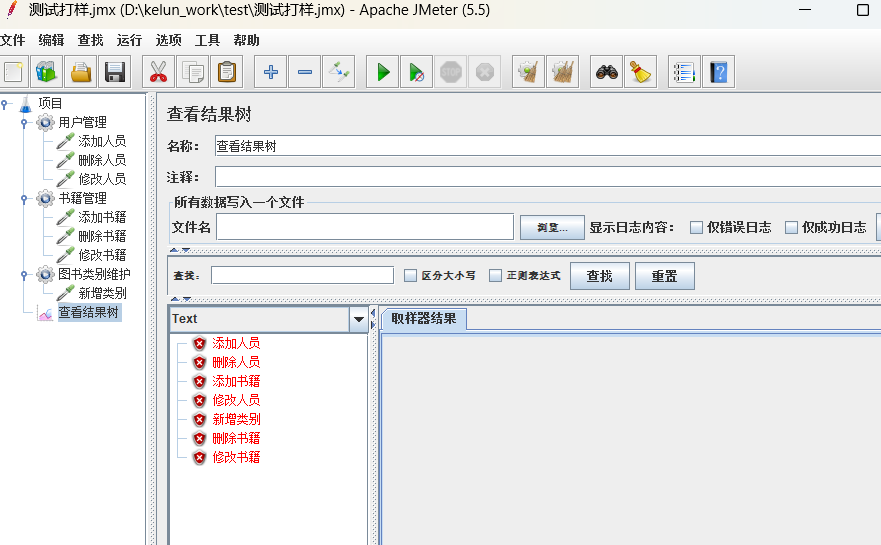Click the 注释 input field

(548, 178)
